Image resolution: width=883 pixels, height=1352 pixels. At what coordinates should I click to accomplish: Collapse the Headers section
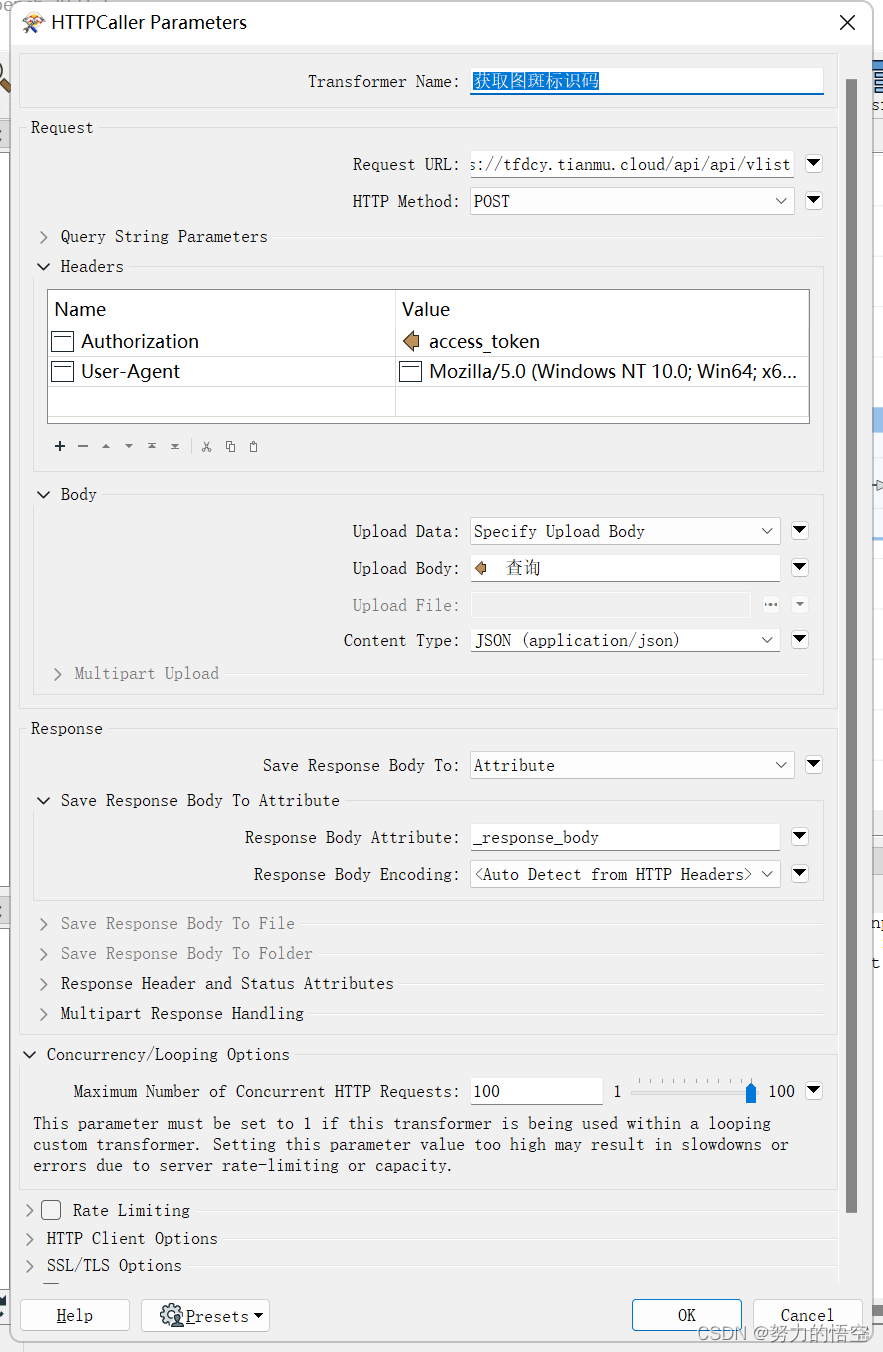pos(44,267)
